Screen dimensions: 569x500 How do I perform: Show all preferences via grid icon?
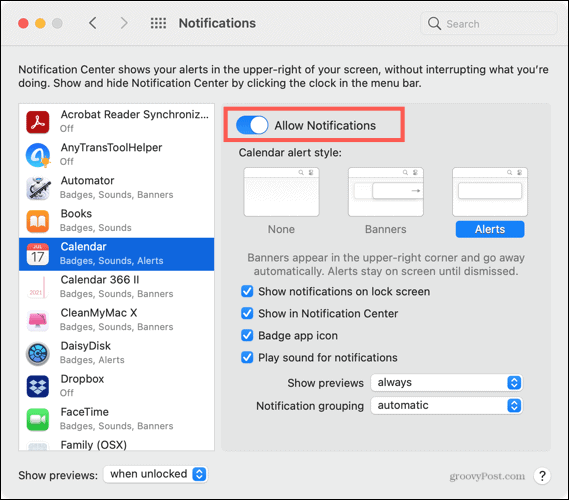click(x=158, y=23)
